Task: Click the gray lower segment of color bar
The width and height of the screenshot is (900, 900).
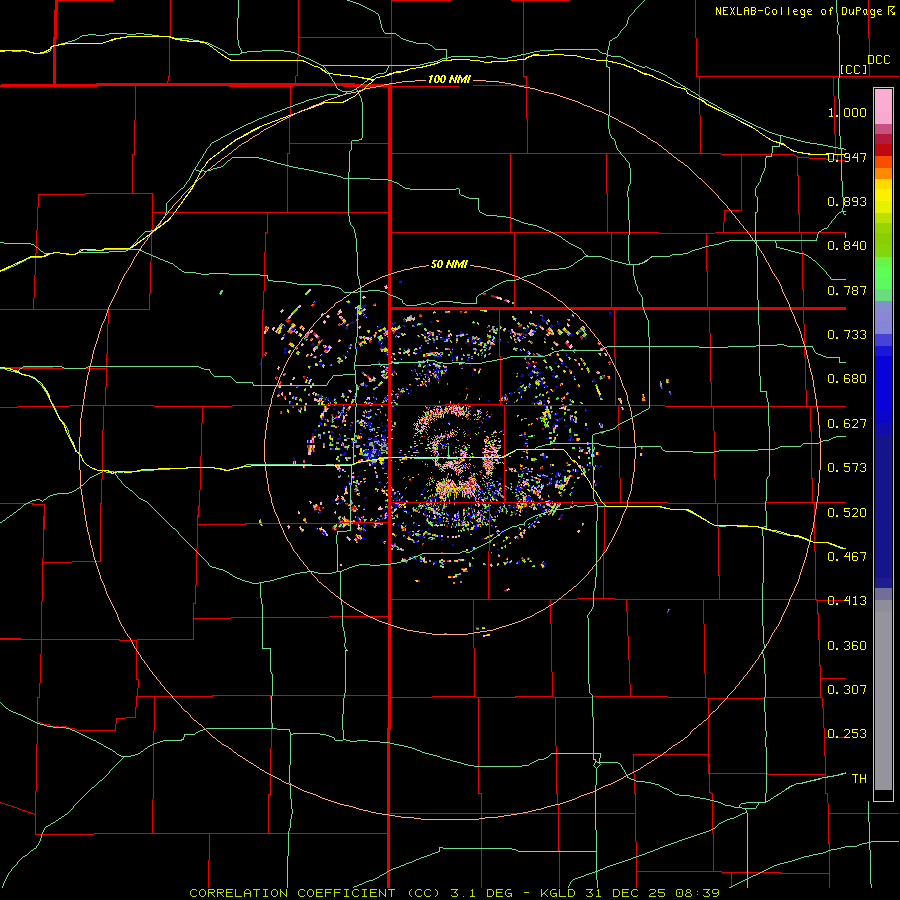Action: pyautogui.click(x=883, y=695)
